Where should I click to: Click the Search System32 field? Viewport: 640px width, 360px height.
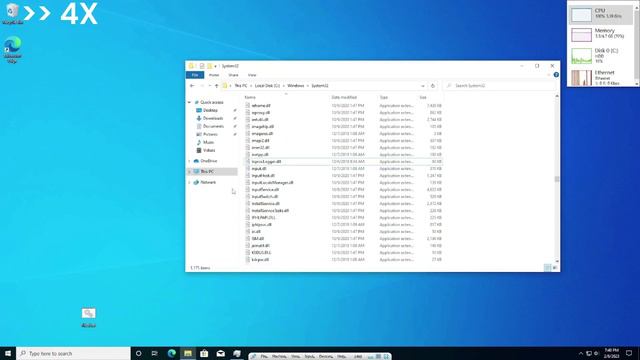(x=500, y=86)
